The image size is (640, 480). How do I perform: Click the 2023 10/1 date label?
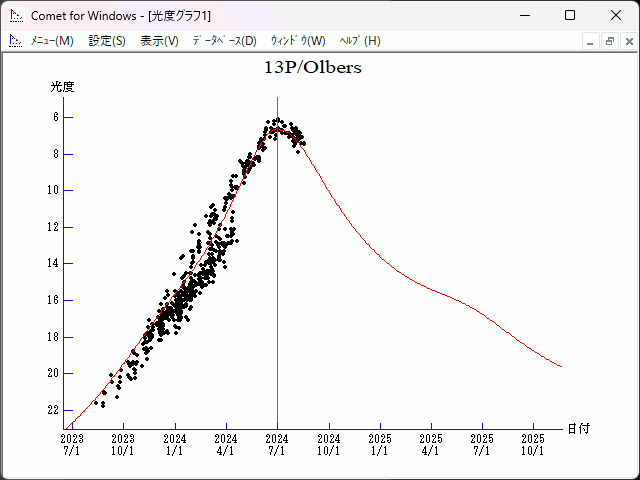pyautogui.click(x=123, y=444)
